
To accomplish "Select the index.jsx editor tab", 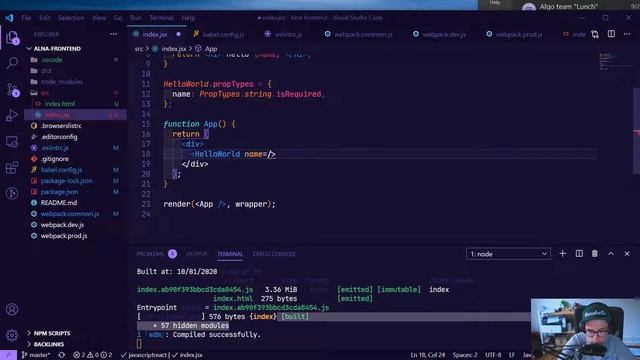I will (157, 34).
